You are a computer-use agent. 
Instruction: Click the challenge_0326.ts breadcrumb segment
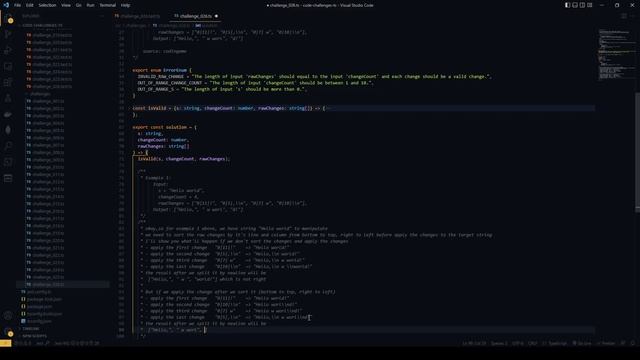(171, 25)
